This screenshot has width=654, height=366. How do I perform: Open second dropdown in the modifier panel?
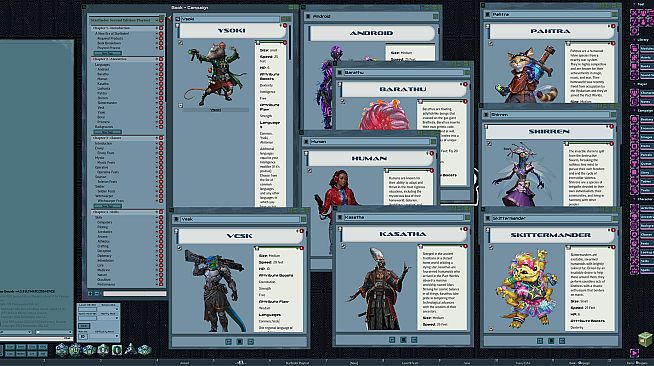(x=109, y=318)
